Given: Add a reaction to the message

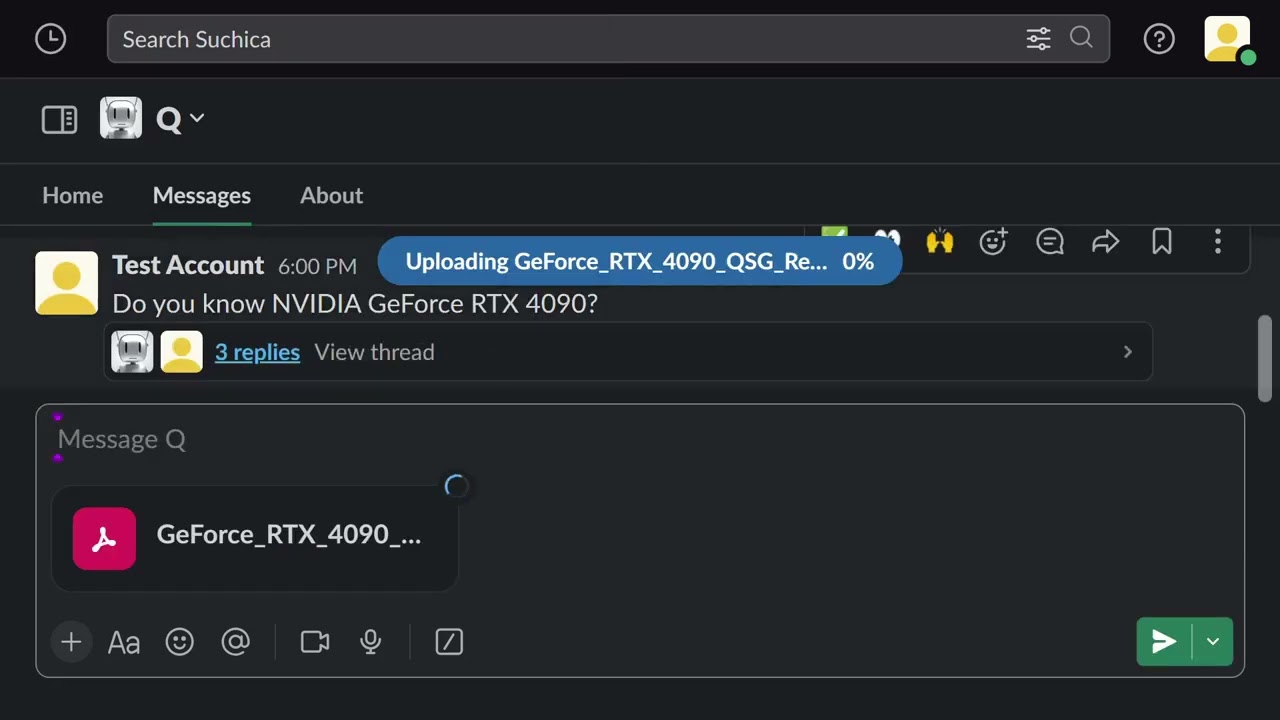Looking at the screenshot, I should (993, 241).
